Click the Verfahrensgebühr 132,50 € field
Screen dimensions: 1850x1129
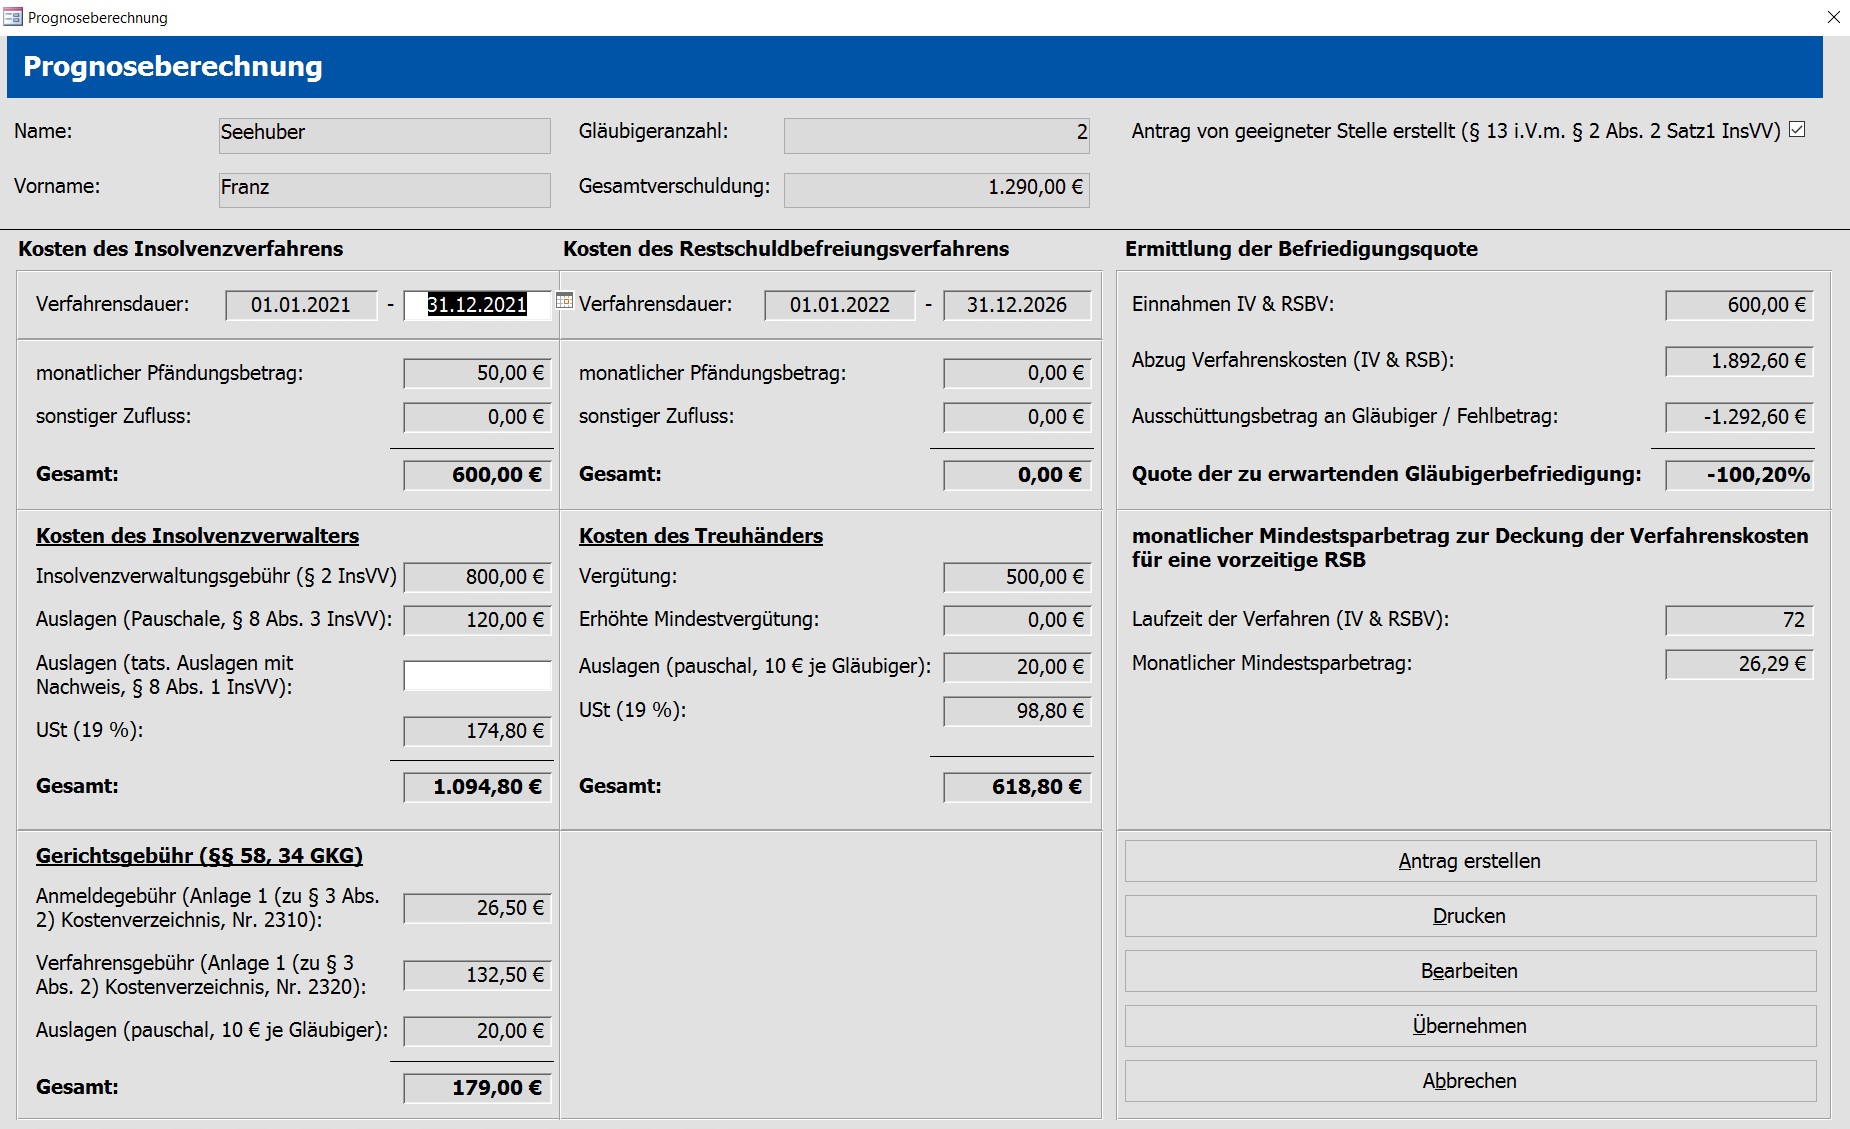[477, 975]
